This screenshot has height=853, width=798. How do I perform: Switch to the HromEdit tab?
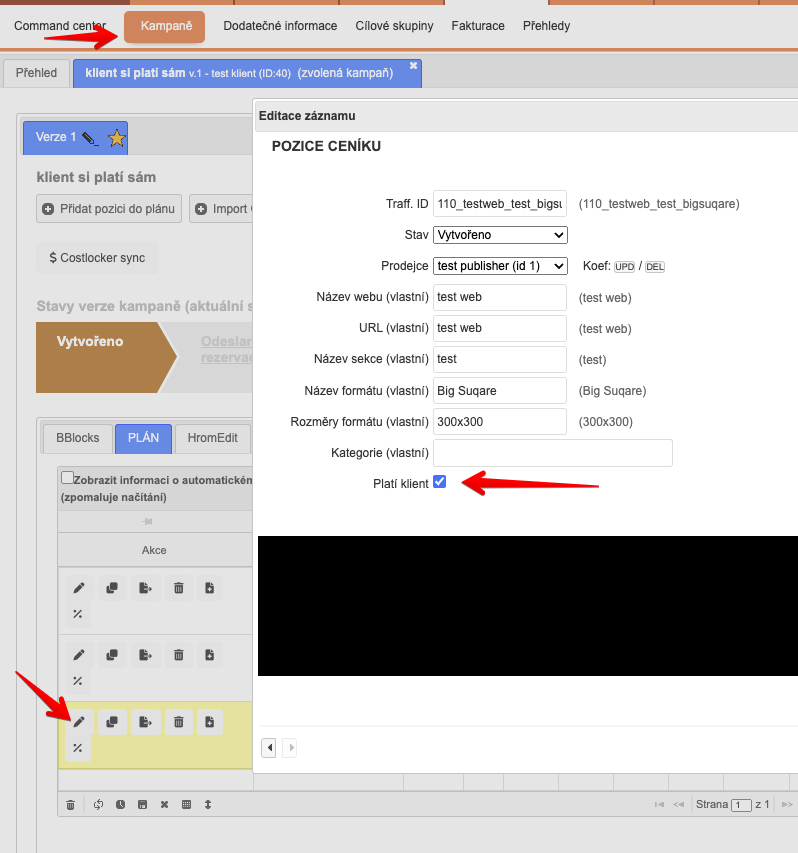point(211,438)
